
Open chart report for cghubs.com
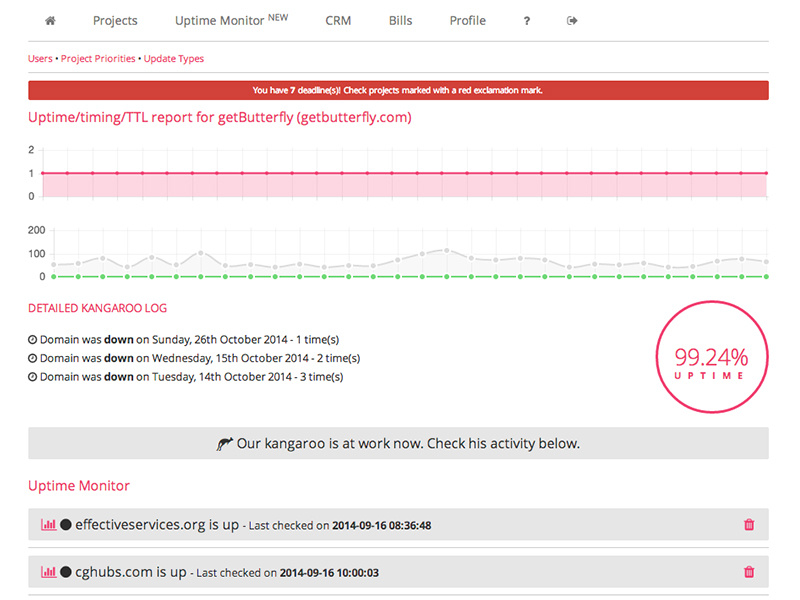(48, 572)
